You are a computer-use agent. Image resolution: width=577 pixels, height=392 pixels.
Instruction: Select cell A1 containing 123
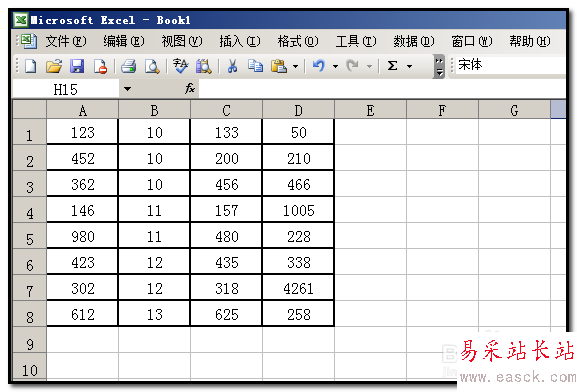click(82, 132)
